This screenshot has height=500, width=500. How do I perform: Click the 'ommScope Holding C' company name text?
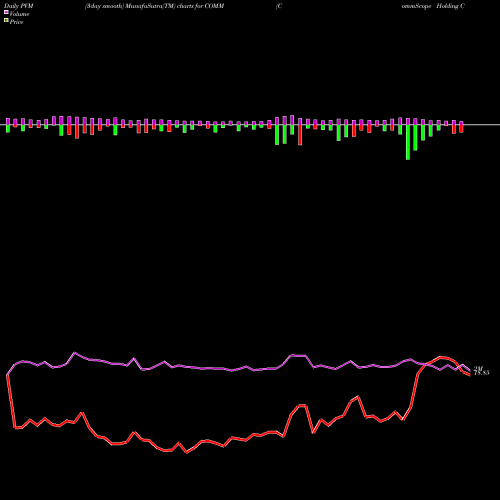433,6
